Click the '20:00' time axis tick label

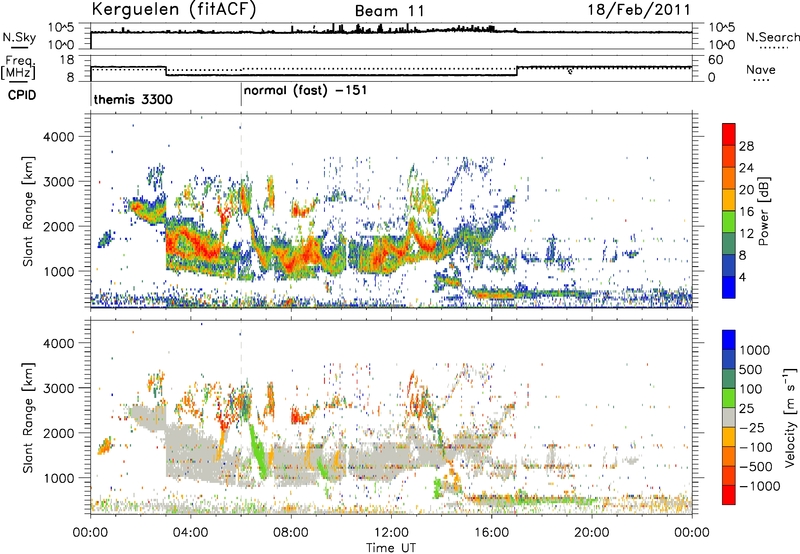coord(592,532)
